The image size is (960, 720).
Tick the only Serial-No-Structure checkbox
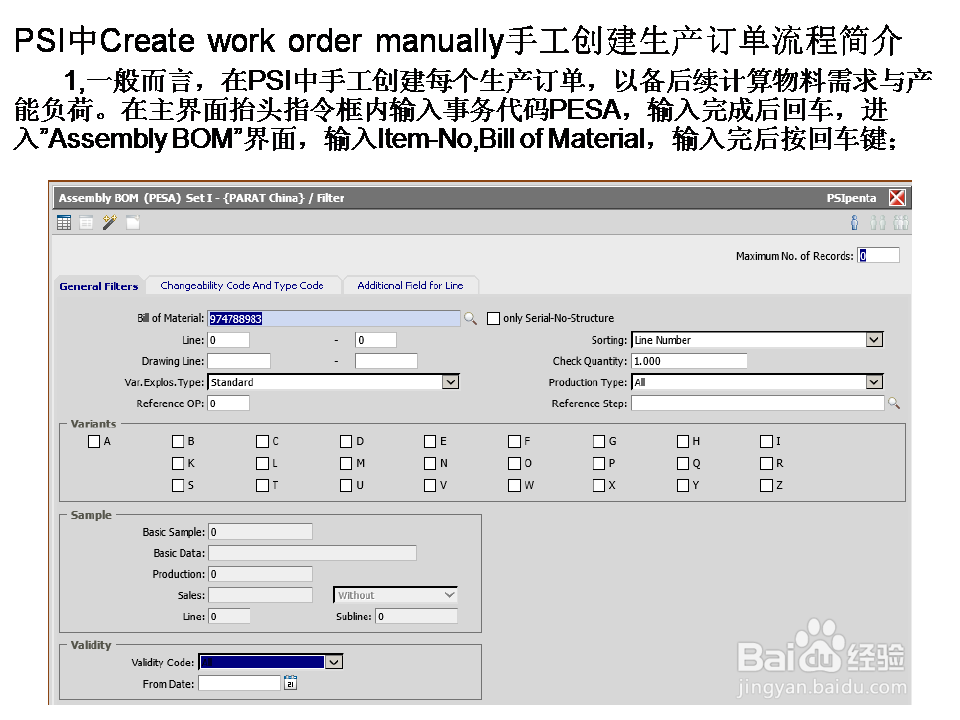[x=493, y=318]
